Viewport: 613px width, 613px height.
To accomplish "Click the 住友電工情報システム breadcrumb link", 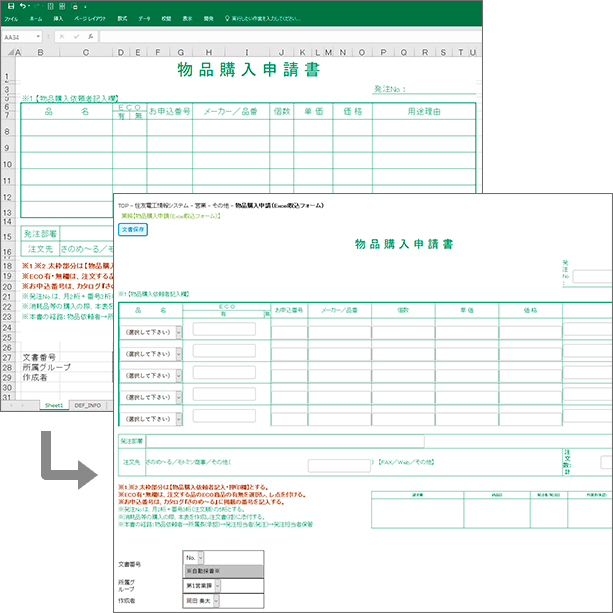I will click(161, 205).
